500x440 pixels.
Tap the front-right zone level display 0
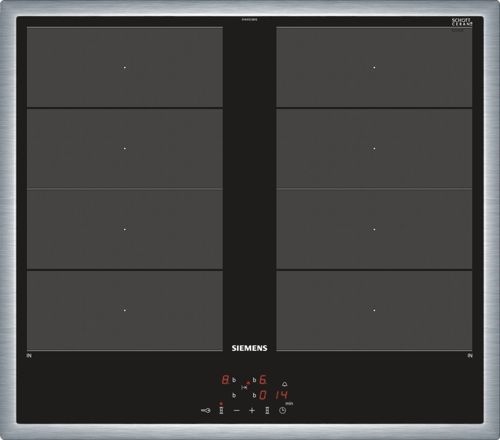click(263, 395)
